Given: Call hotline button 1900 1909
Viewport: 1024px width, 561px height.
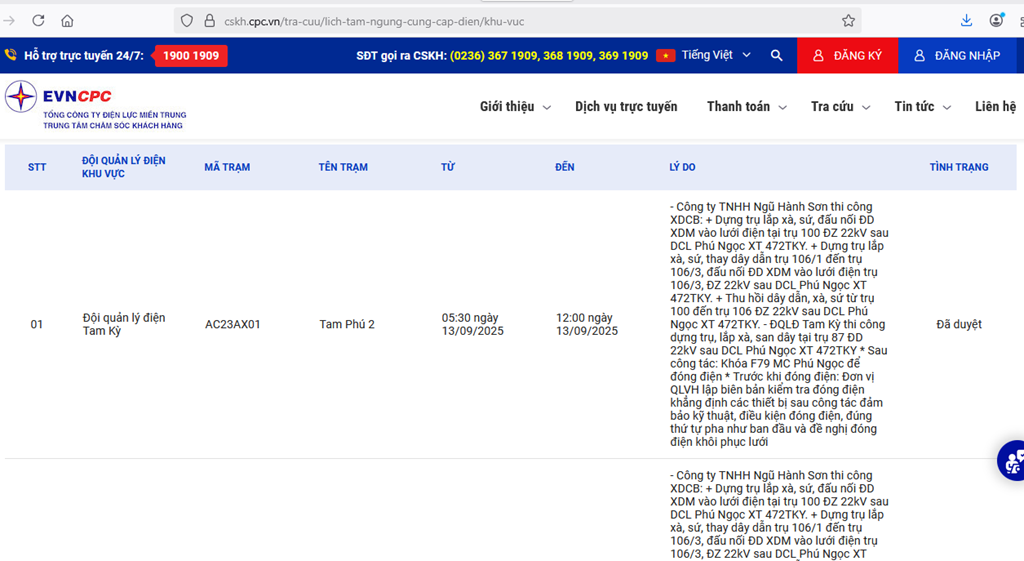Looking at the screenshot, I should click(190, 56).
